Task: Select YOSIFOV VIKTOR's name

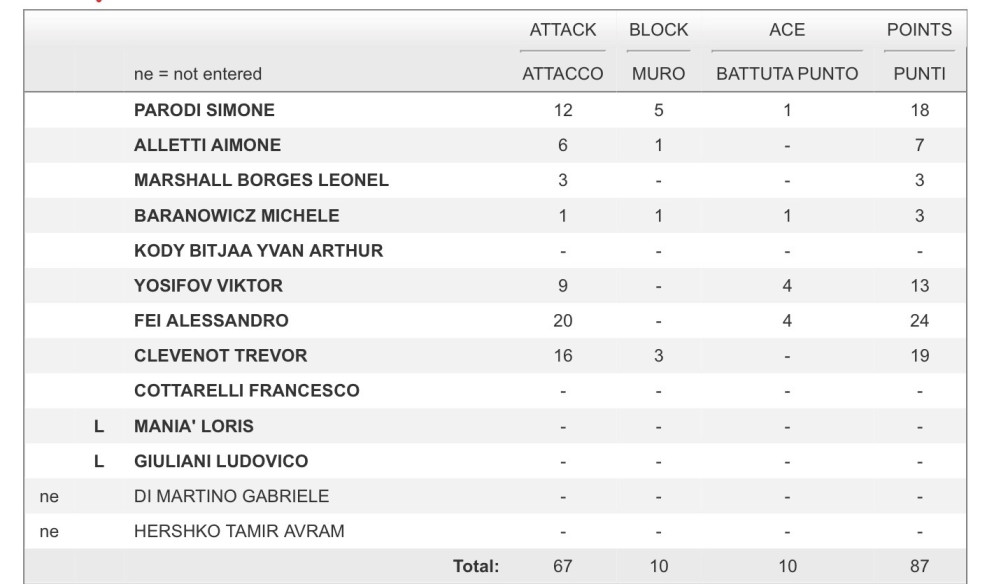Action: pyautogui.click(x=208, y=286)
